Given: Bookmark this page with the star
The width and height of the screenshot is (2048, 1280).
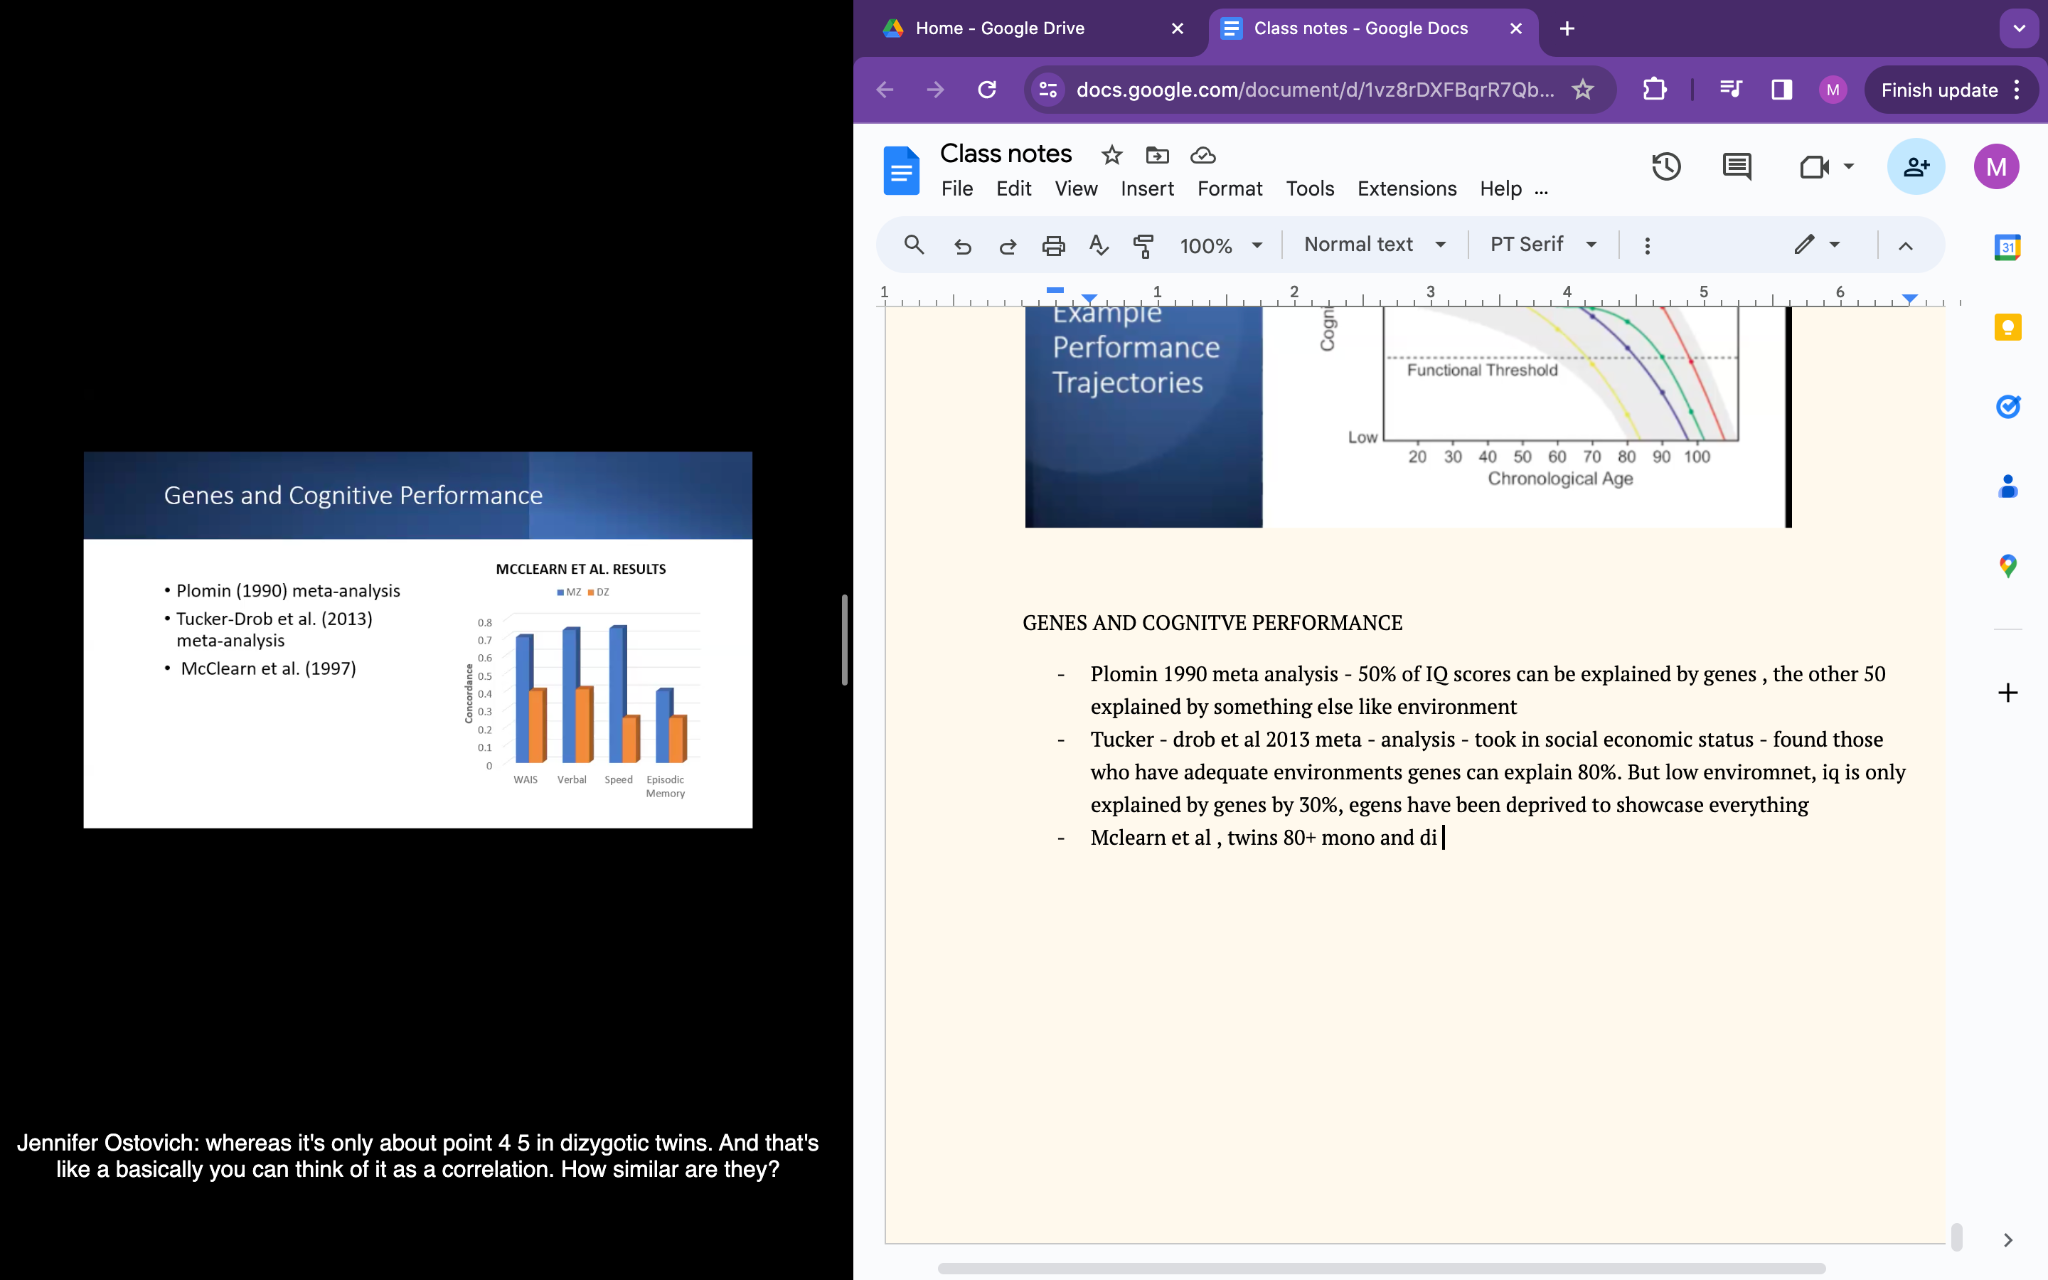Looking at the screenshot, I should click(x=1583, y=90).
